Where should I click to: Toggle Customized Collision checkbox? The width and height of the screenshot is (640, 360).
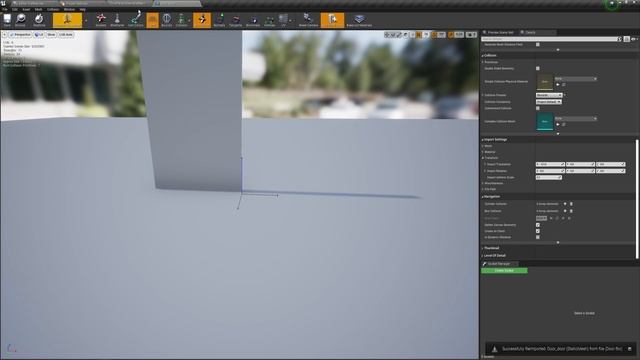click(x=538, y=108)
